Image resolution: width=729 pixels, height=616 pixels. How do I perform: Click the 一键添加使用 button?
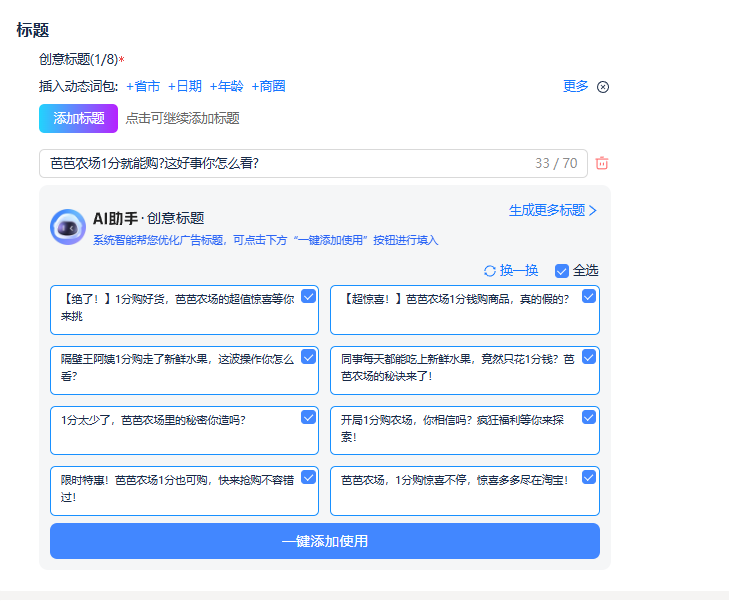point(325,541)
